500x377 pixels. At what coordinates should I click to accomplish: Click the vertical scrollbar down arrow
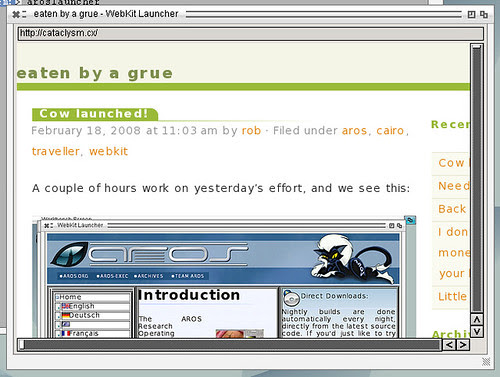[x=477, y=332]
